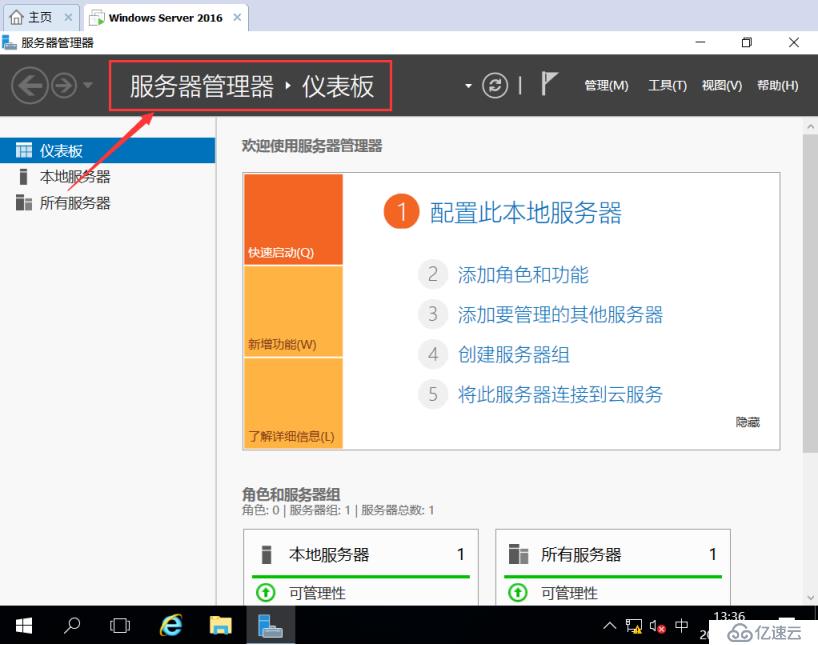Select 所有服务器 in the sidebar
The height and width of the screenshot is (645, 818).
[107, 202]
